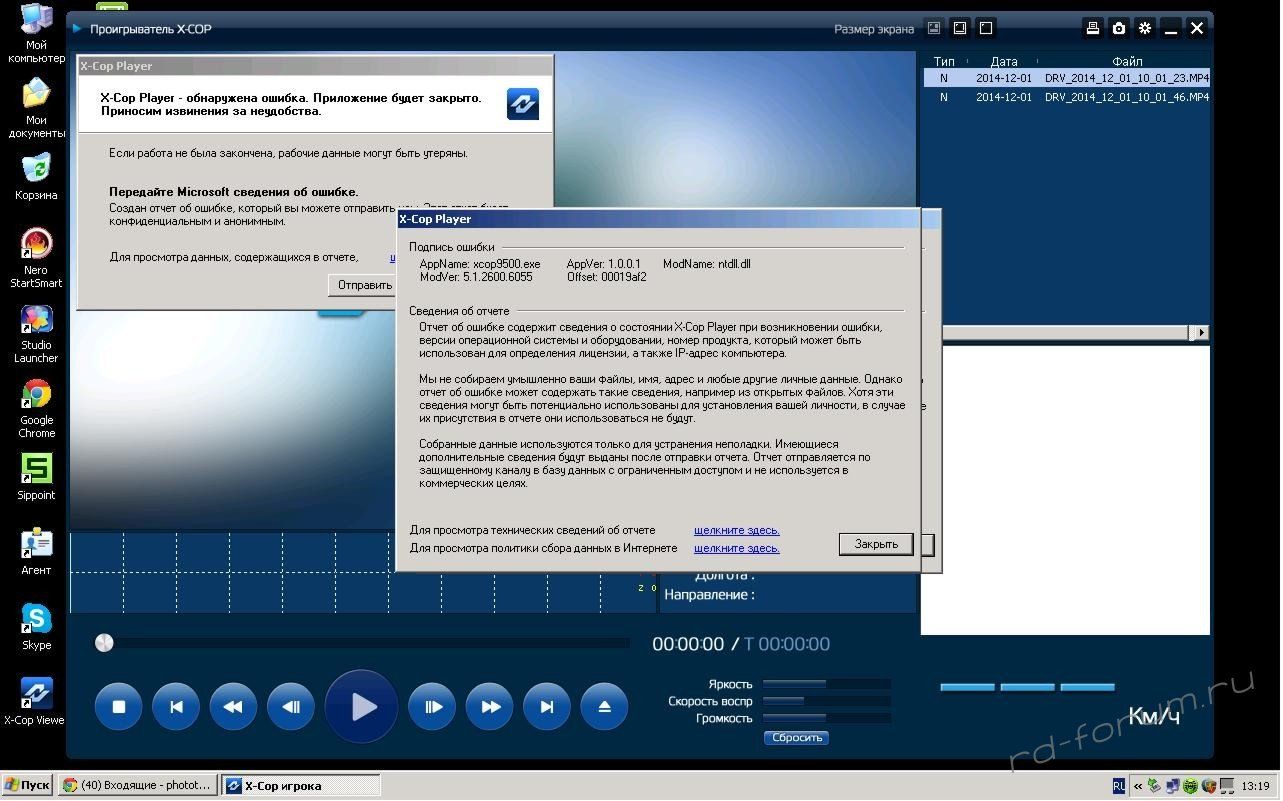This screenshot has width=1283, height=801.
Task: Adjust the Яркость brightness slider
Action: point(826,684)
